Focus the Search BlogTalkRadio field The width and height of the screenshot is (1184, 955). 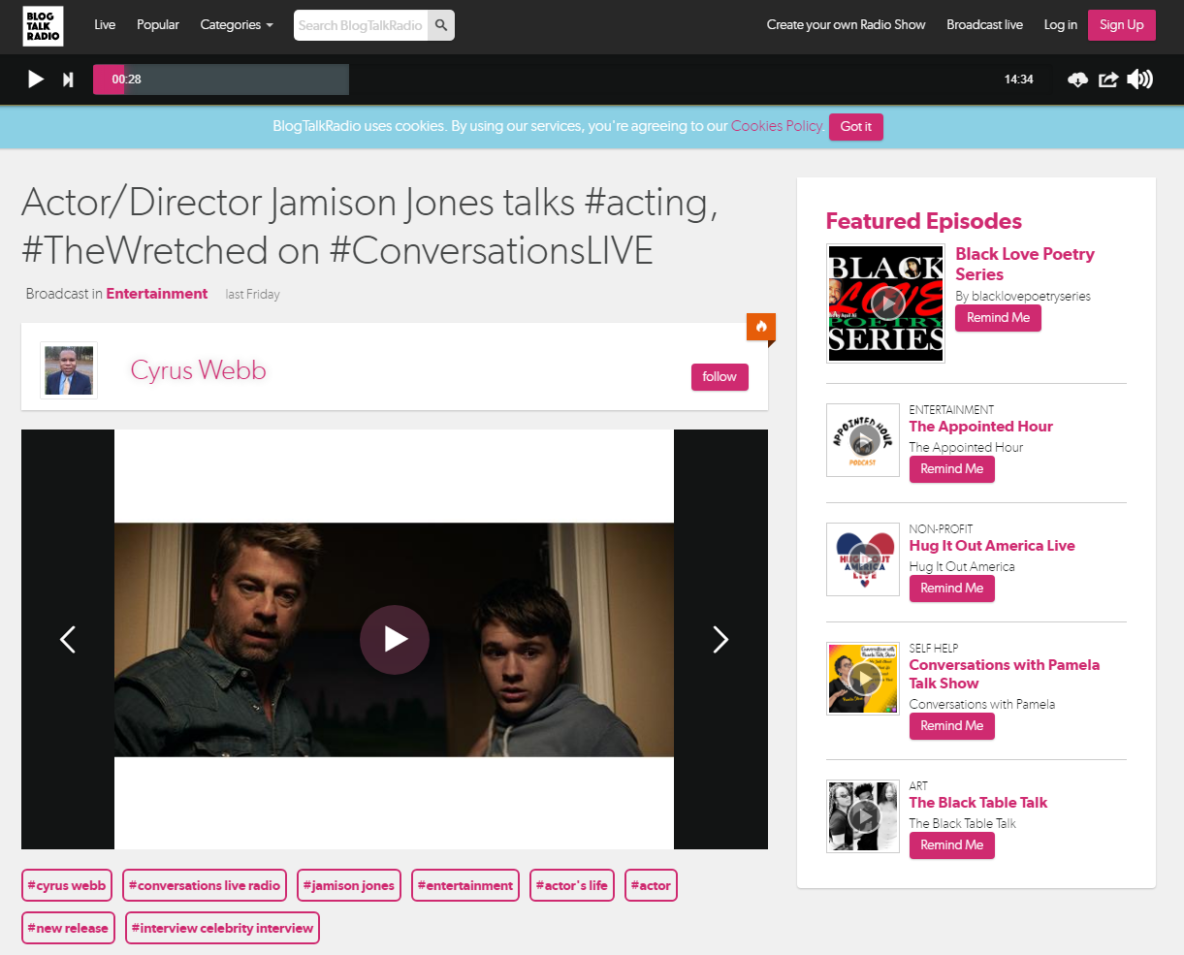(361, 25)
